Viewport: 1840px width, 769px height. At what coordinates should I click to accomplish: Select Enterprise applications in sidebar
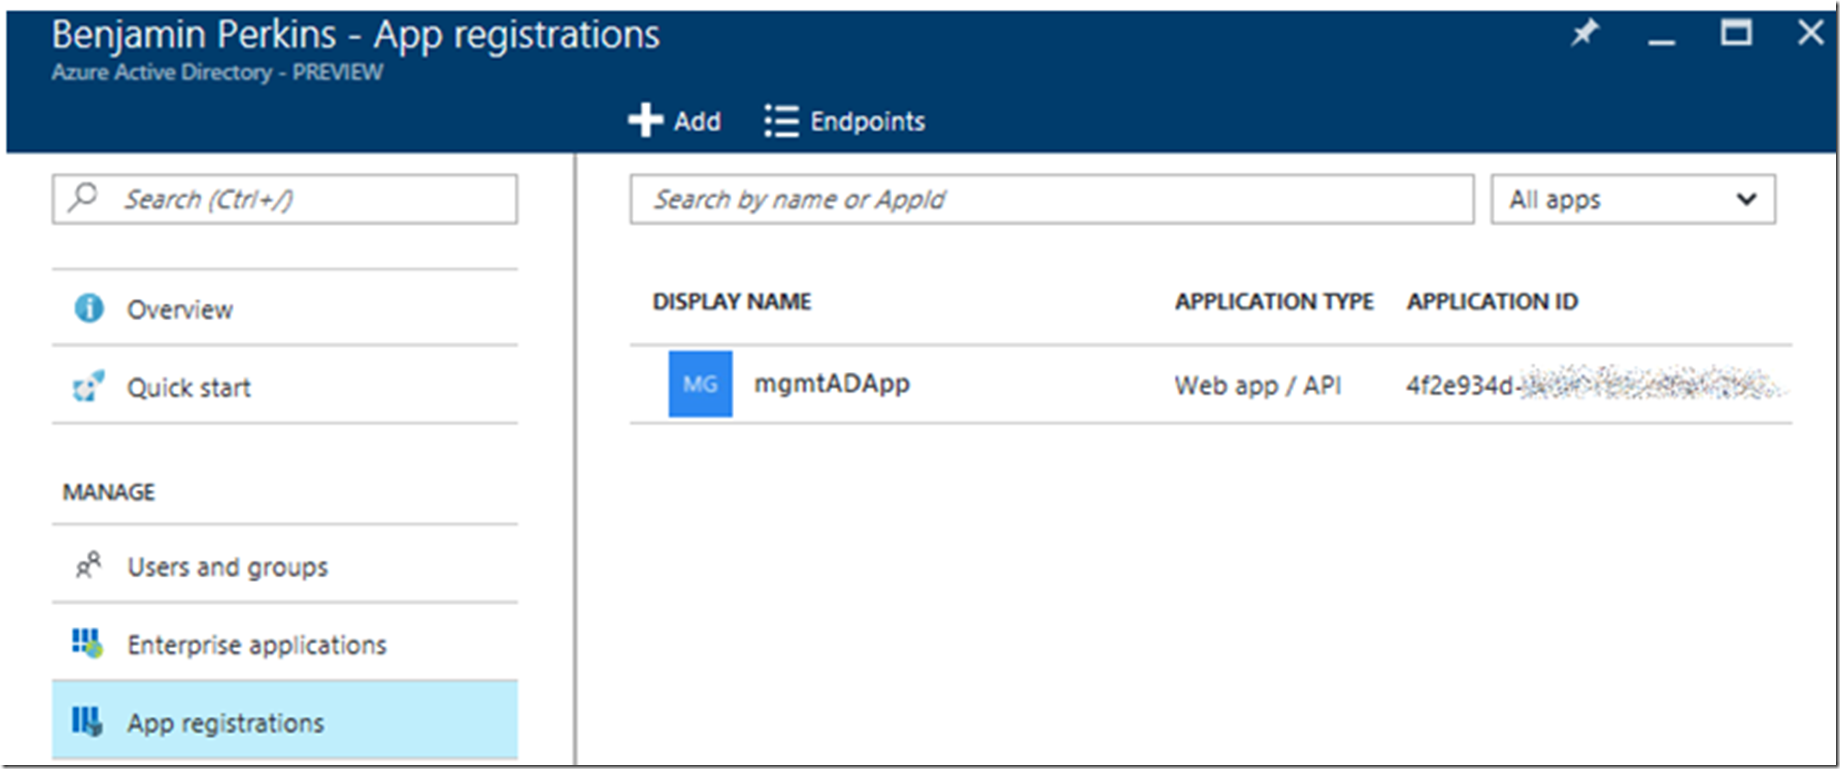click(256, 645)
